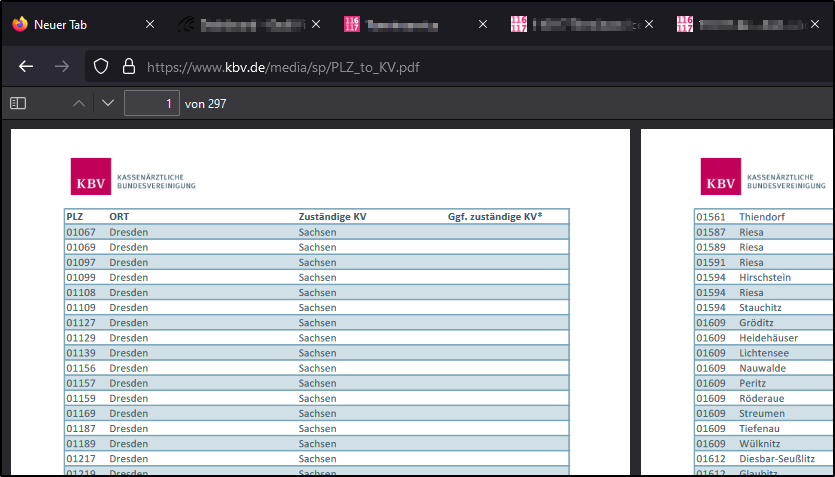Click the Heidehäuser entry in table
The height and width of the screenshot is (477, 835).
click(x=770, y=338)
